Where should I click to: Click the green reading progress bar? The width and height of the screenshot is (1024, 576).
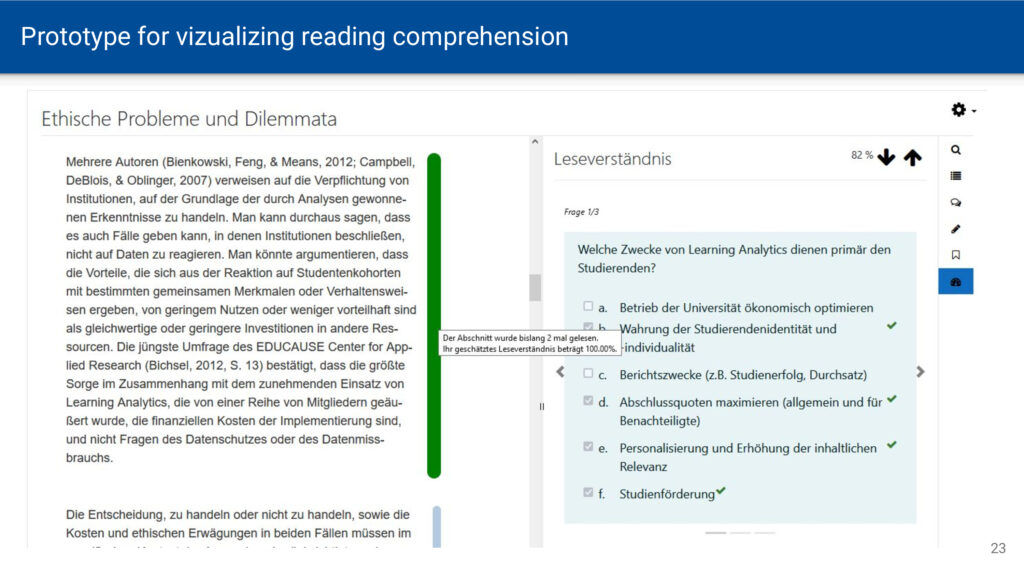click(434, 315)
